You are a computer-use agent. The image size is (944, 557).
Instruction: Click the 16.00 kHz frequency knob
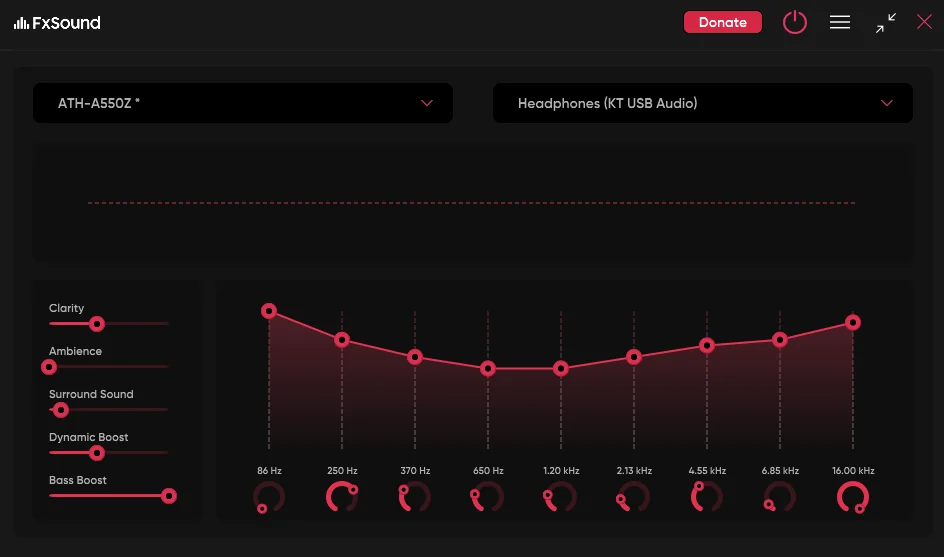[x=852, y=497]
